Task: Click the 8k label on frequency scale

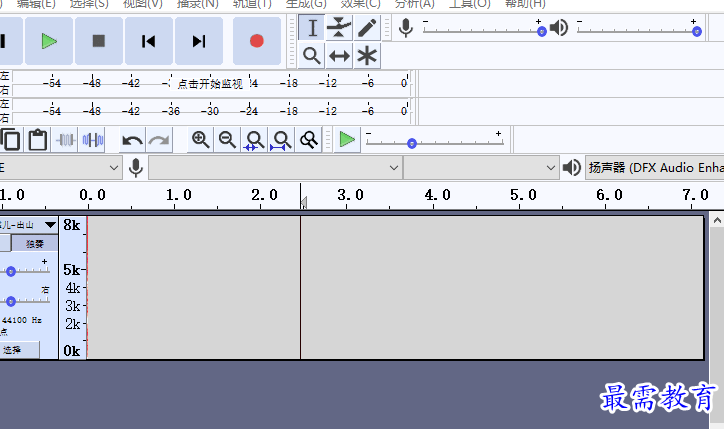Action: pyautogui.click(x=72, y=225)
